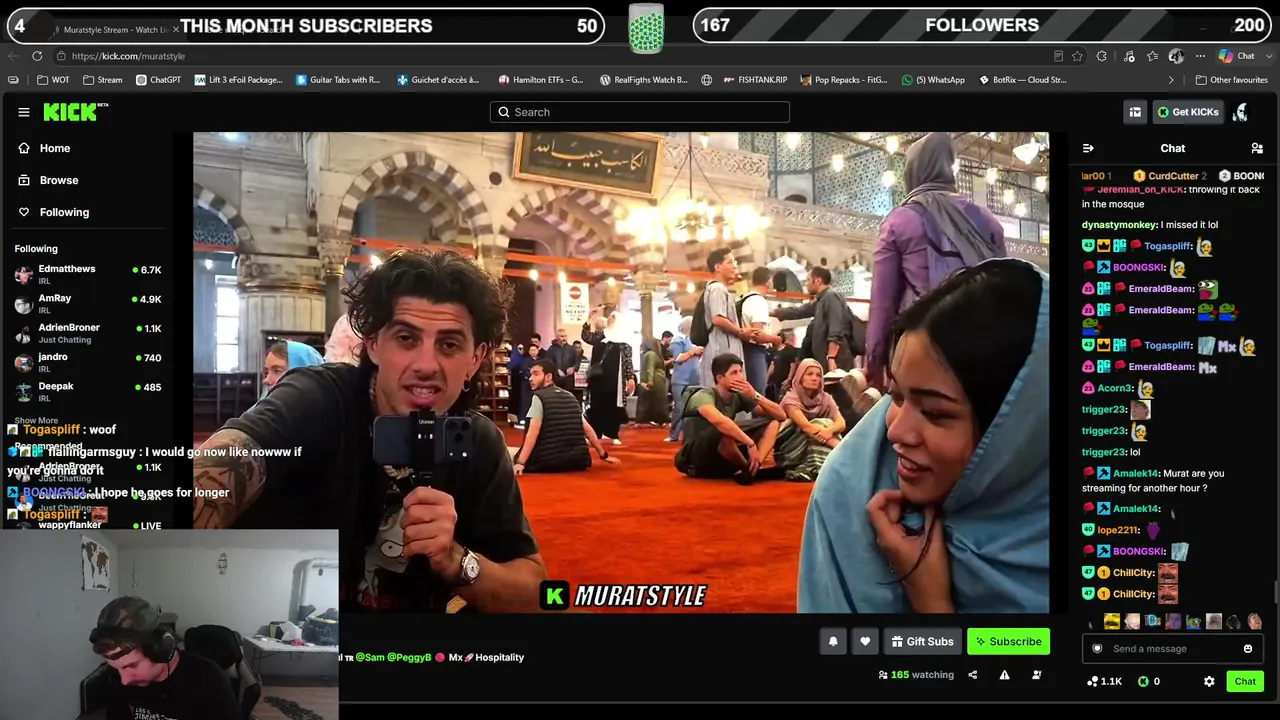Click the green Subscribe button
The image size is (1280, 720).
pyautogui.click(x=1008, y=641)
